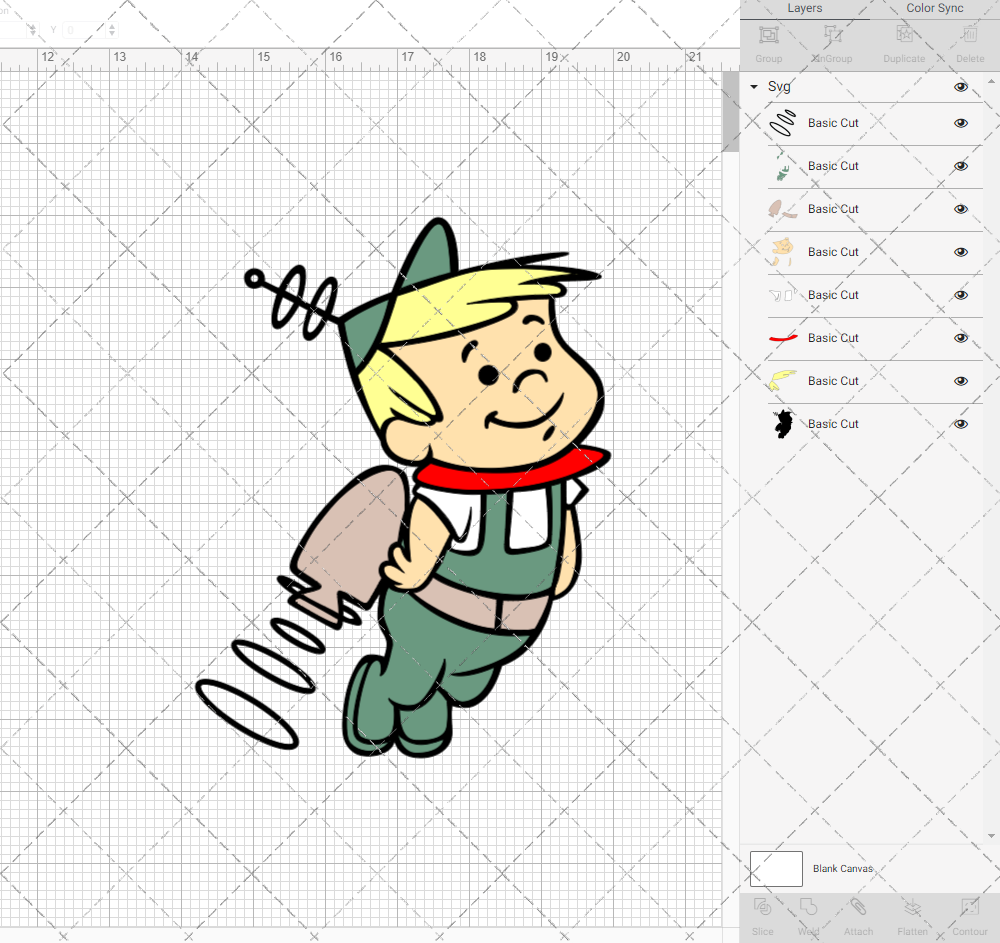Select the Attach paperclip icon
Screen dimensions: 1000x943
coord(858,907)
